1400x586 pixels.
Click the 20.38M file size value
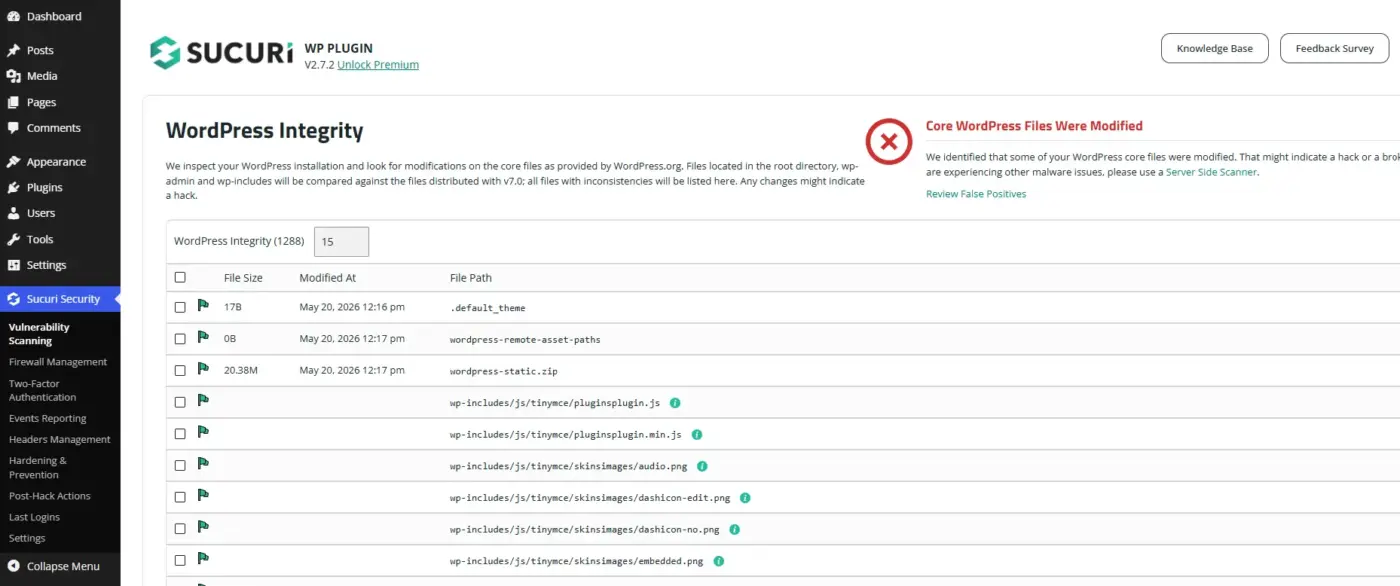(241, 370)
